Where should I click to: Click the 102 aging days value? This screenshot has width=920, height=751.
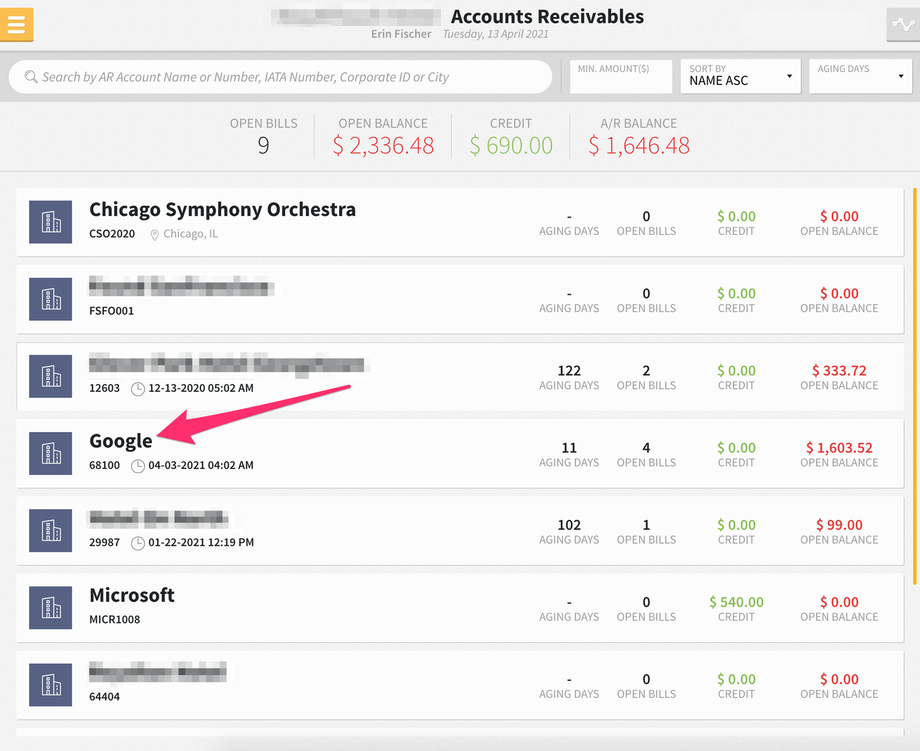pos(569,525)
